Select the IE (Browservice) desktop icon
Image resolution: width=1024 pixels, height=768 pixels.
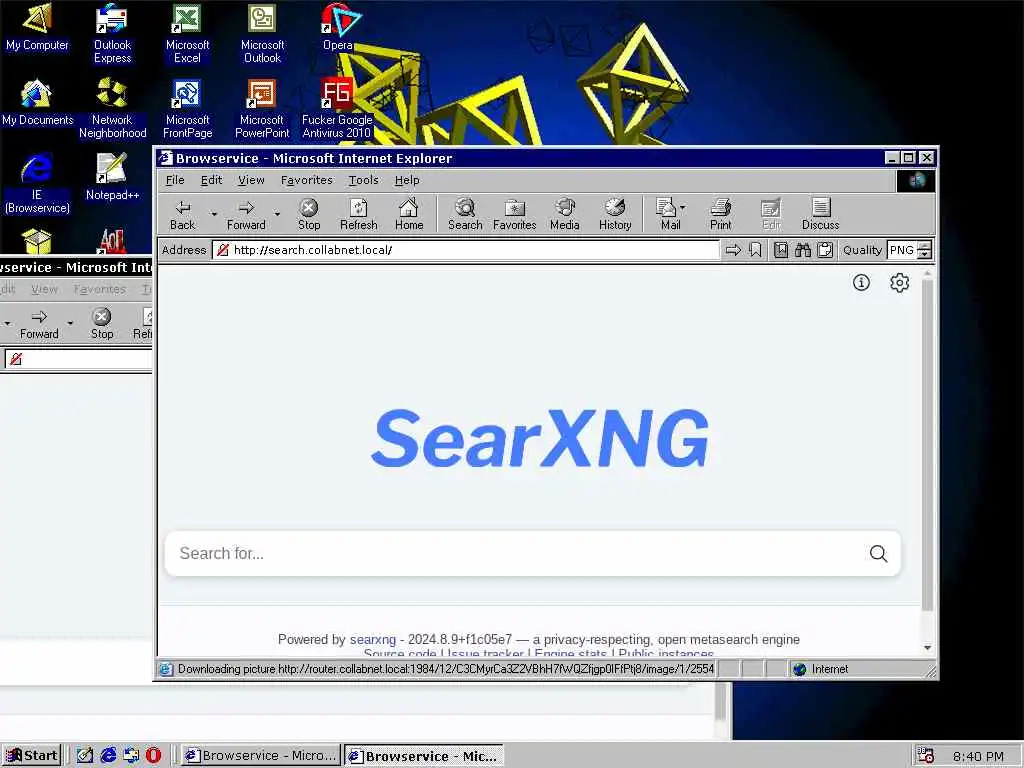[37, 184]
